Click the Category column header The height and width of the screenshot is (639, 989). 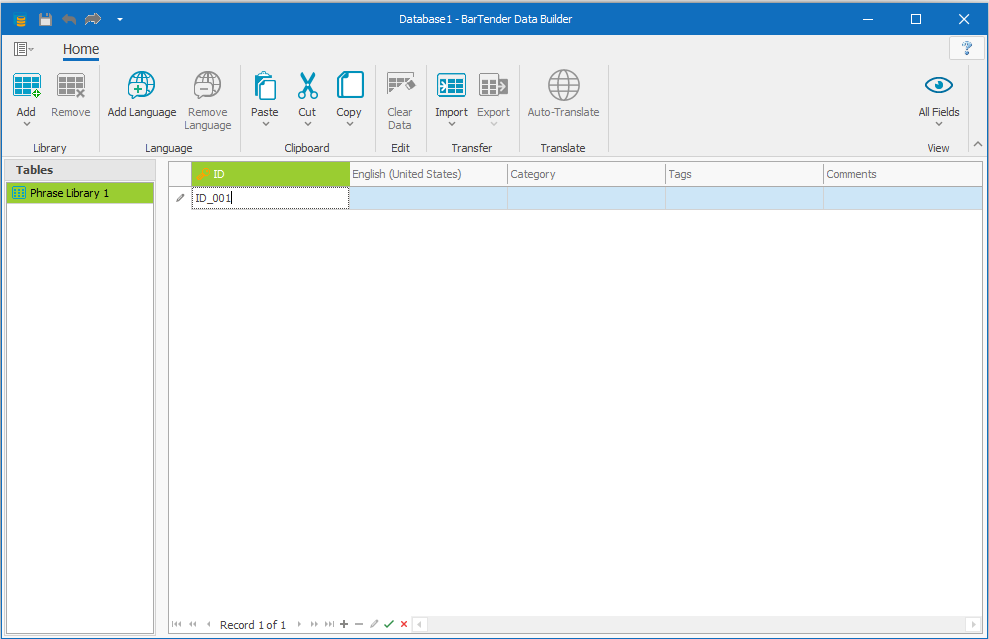tap(587, 174)
